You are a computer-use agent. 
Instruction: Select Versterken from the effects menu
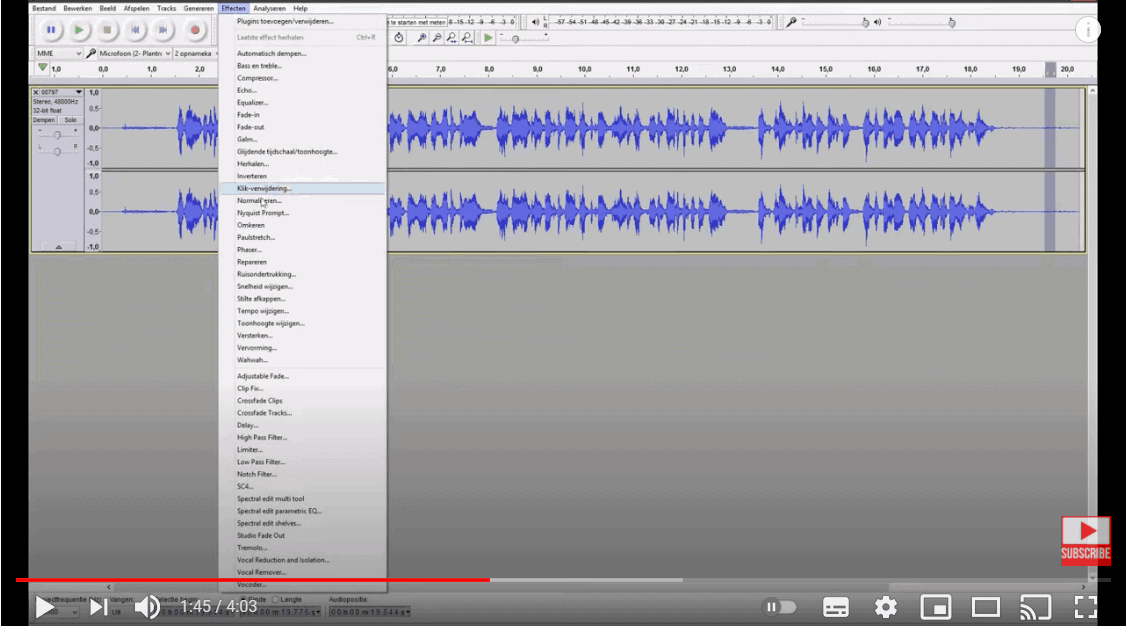click(302, 335)
